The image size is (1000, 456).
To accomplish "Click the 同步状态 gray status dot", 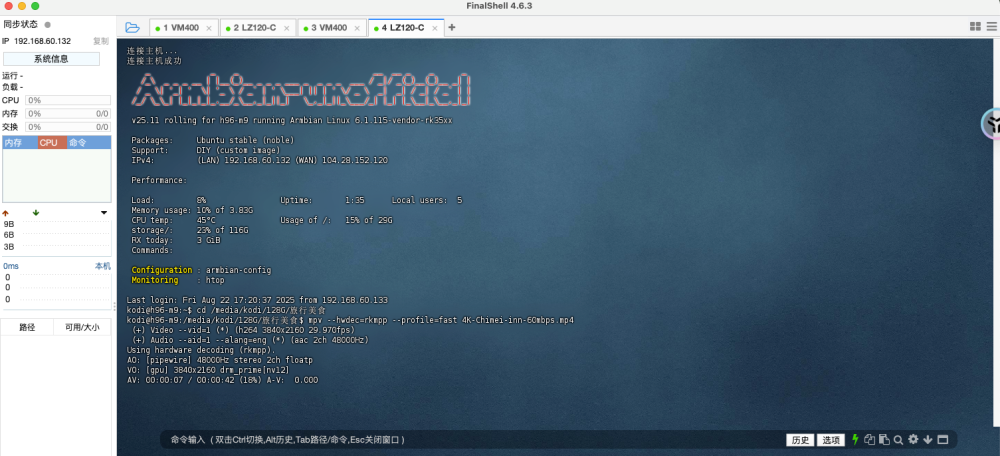I will pos(47,24).
